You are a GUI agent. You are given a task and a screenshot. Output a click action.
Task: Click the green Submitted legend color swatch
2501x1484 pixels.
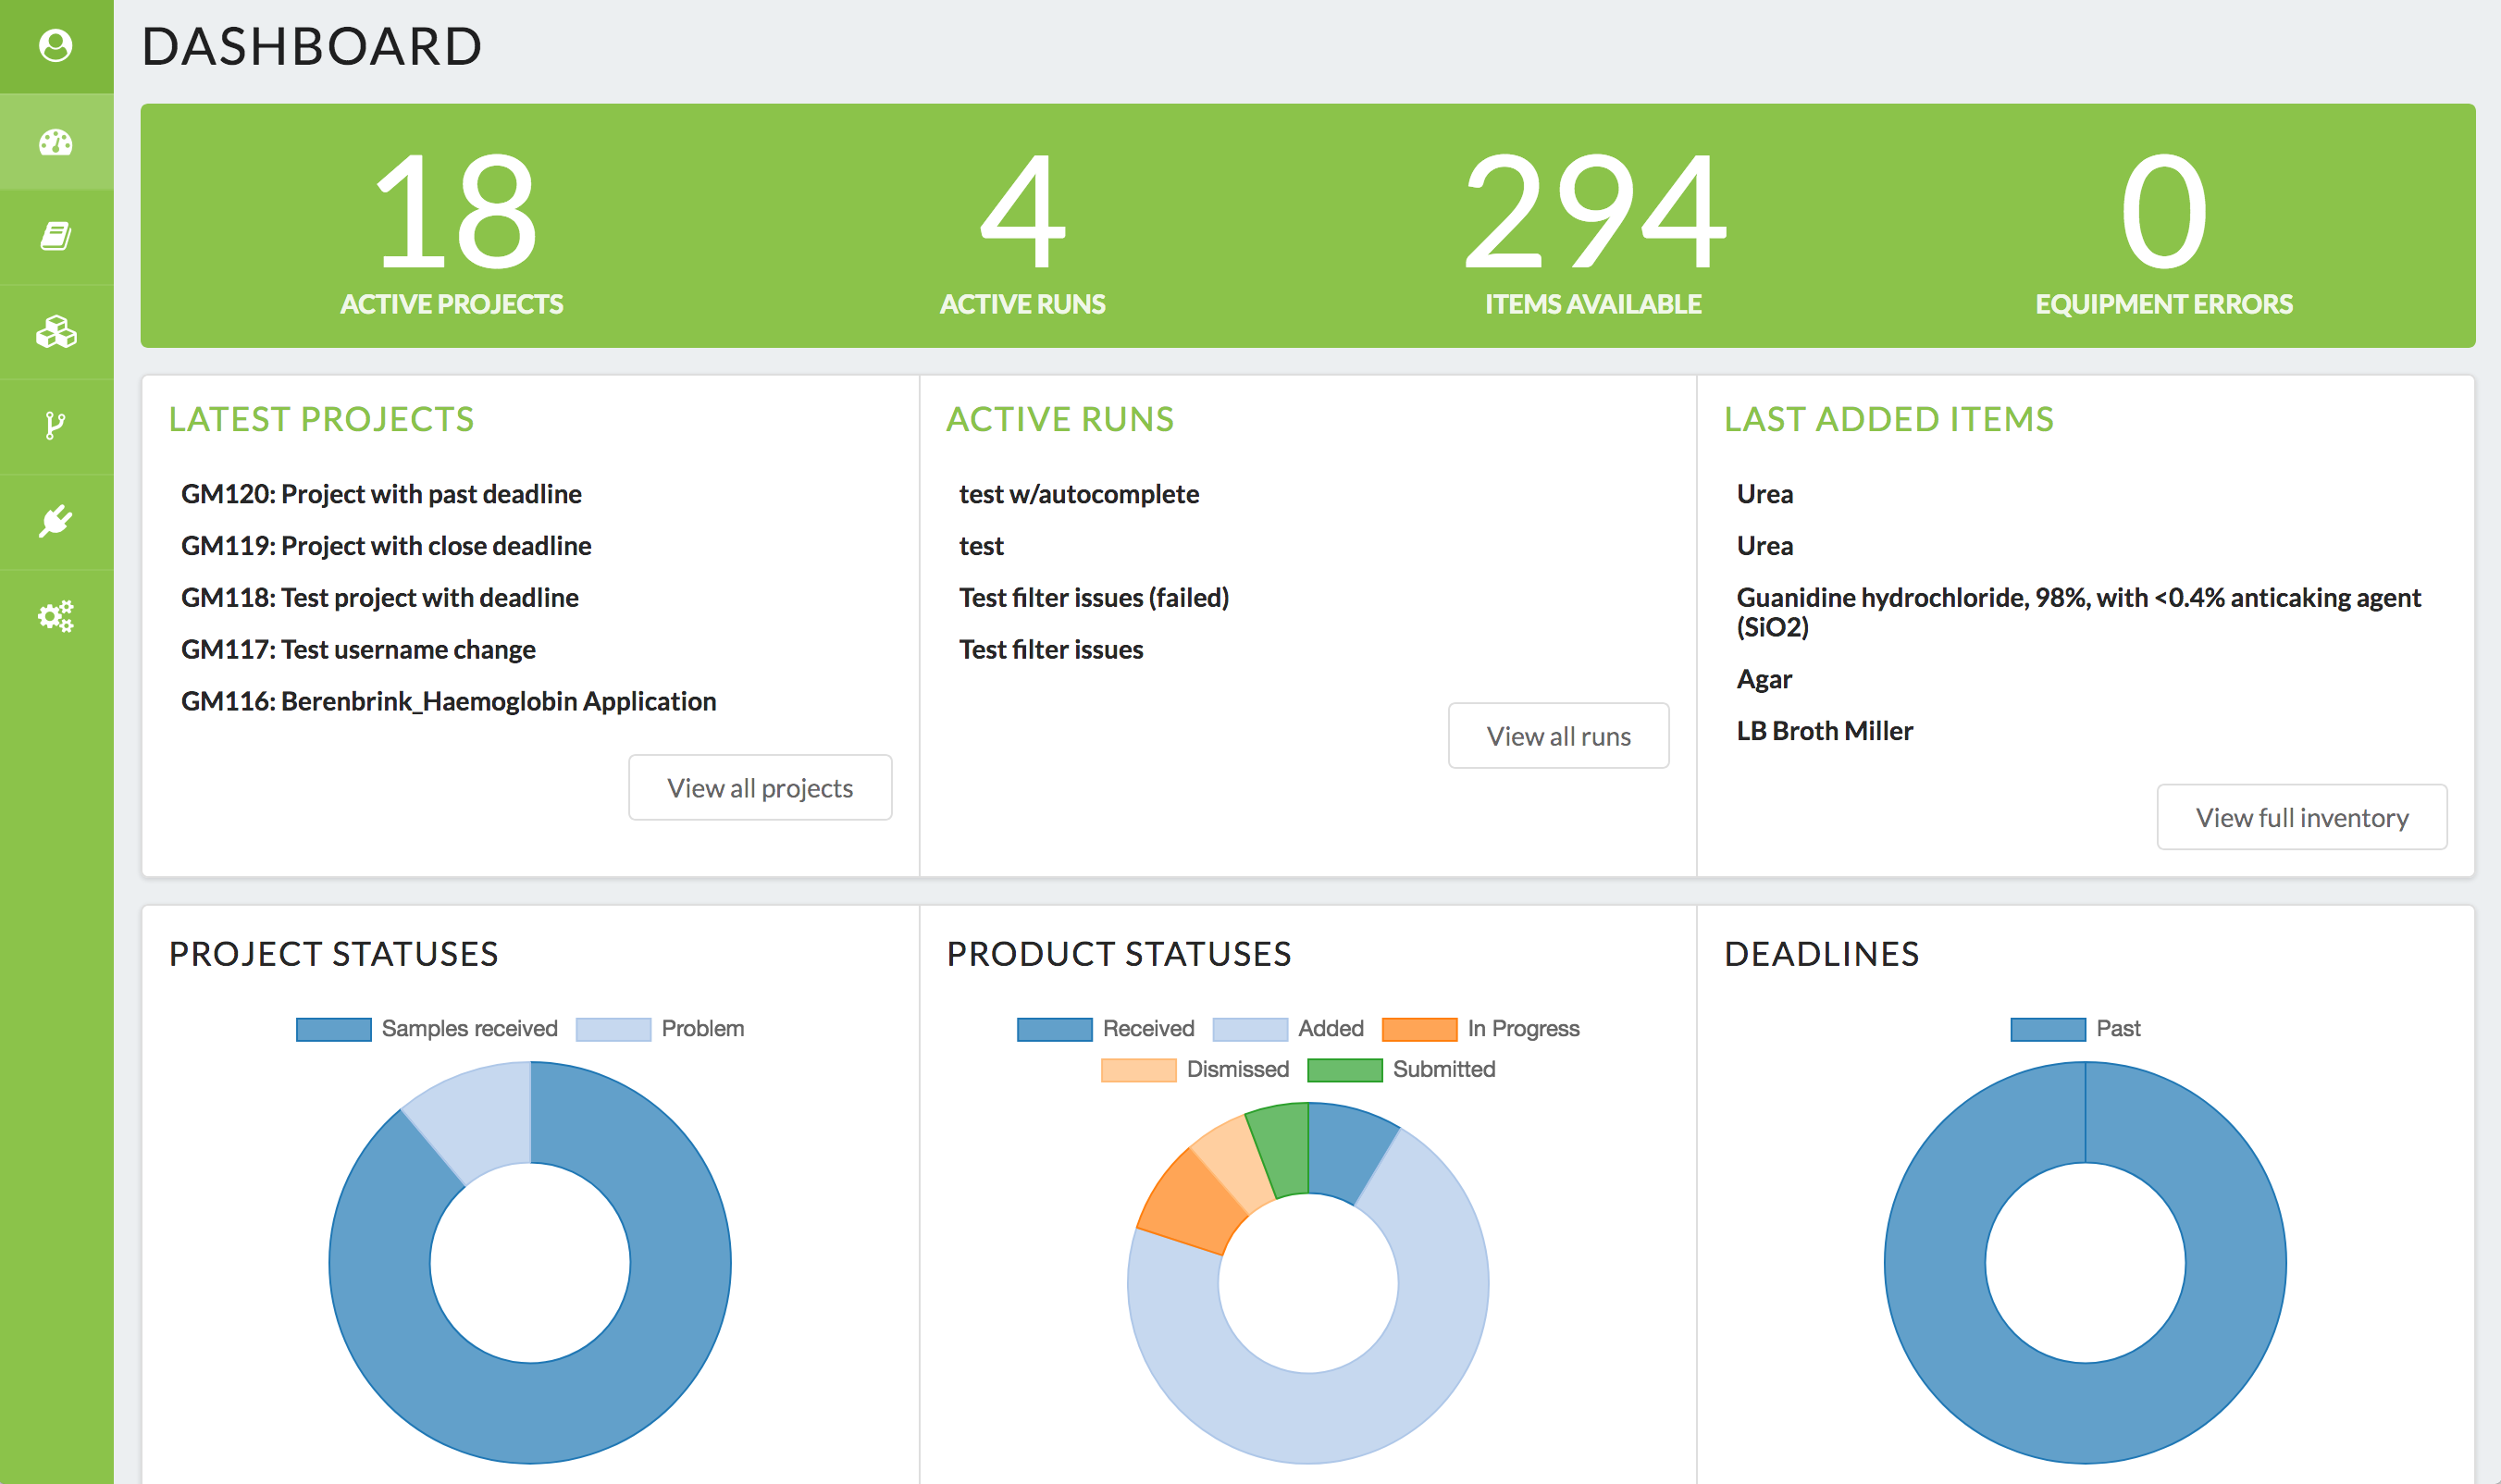[1344, 1069]
